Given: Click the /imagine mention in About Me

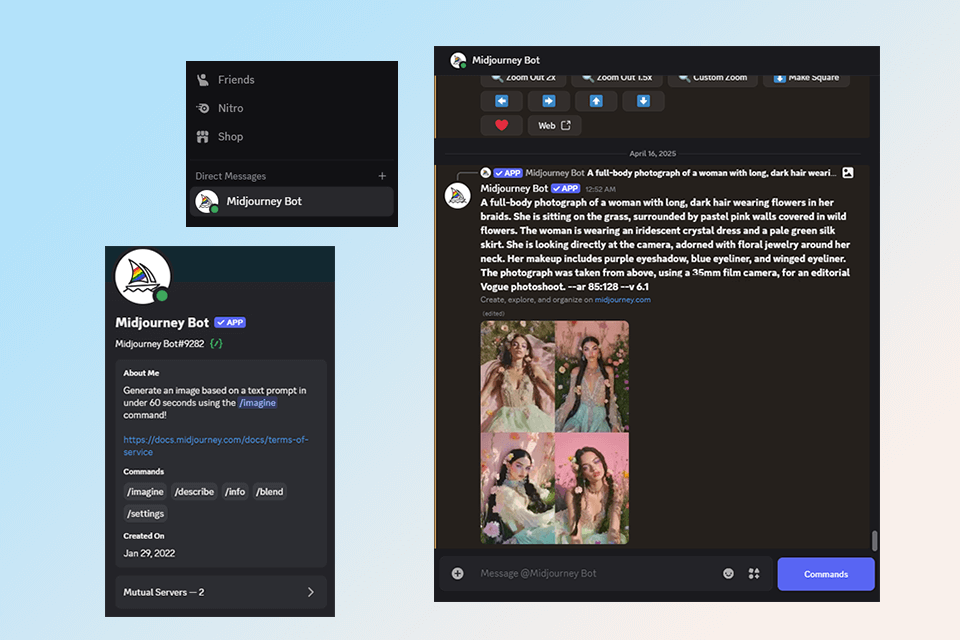Looking at the screenshot, I should pos(257,402).
